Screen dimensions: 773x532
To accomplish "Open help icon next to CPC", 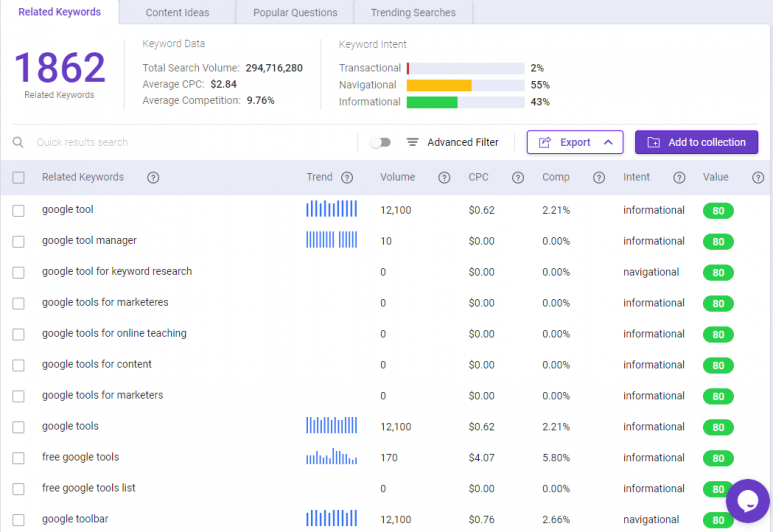I will pos(518,177).
